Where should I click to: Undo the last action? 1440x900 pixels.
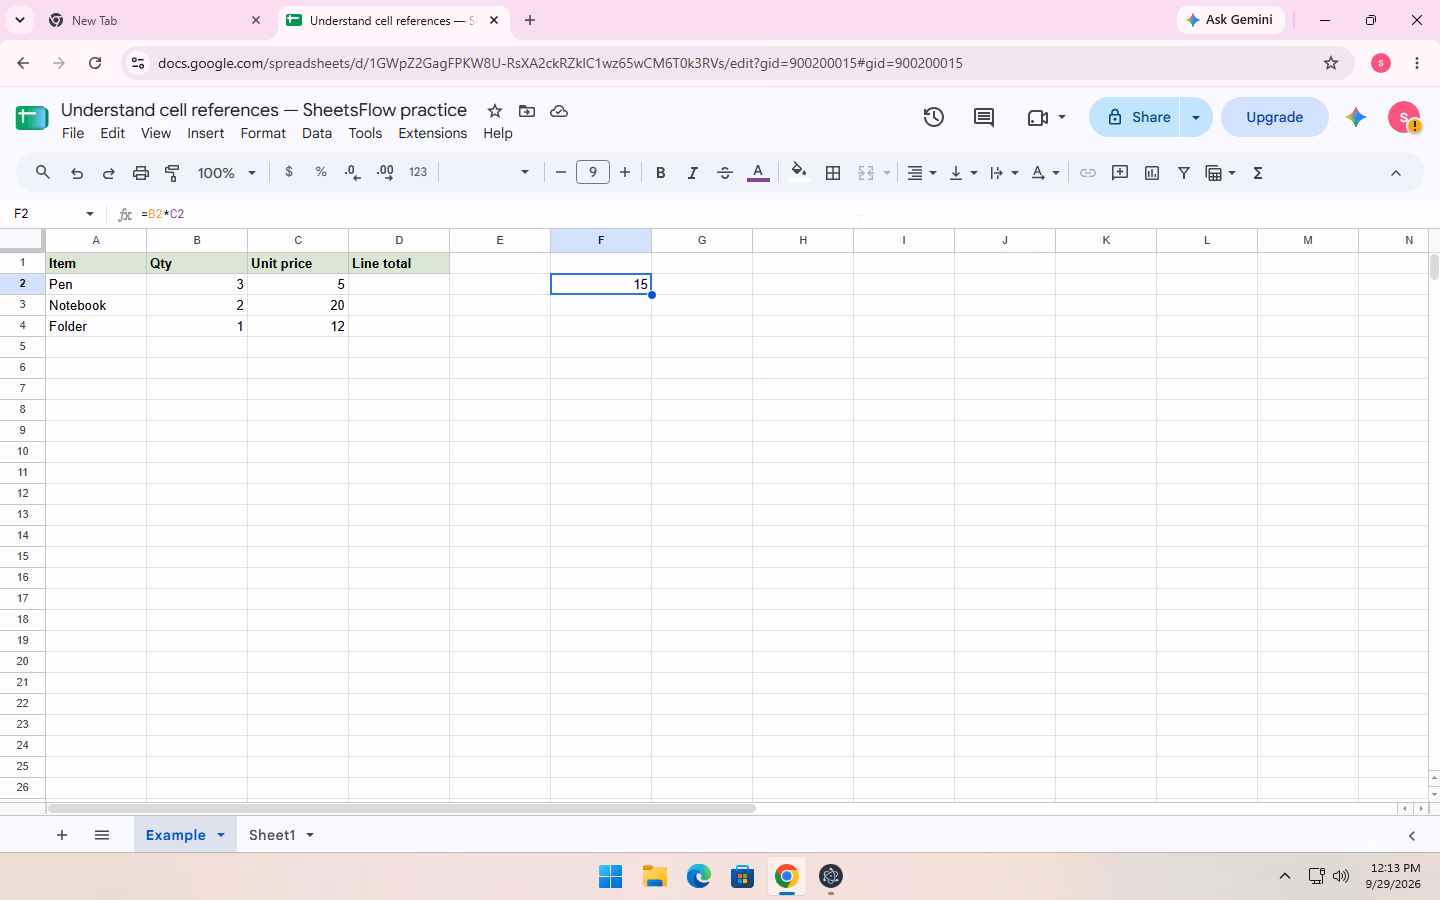click(x=77, y=173)
